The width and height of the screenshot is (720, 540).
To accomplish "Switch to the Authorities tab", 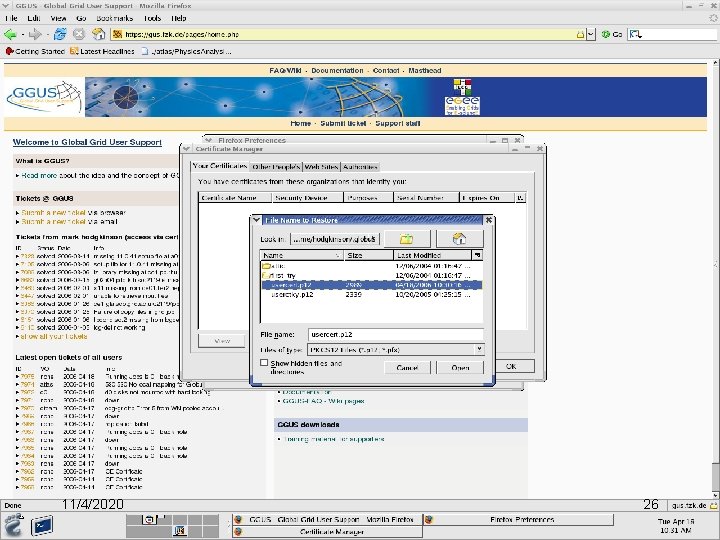I will pos(359,166).
